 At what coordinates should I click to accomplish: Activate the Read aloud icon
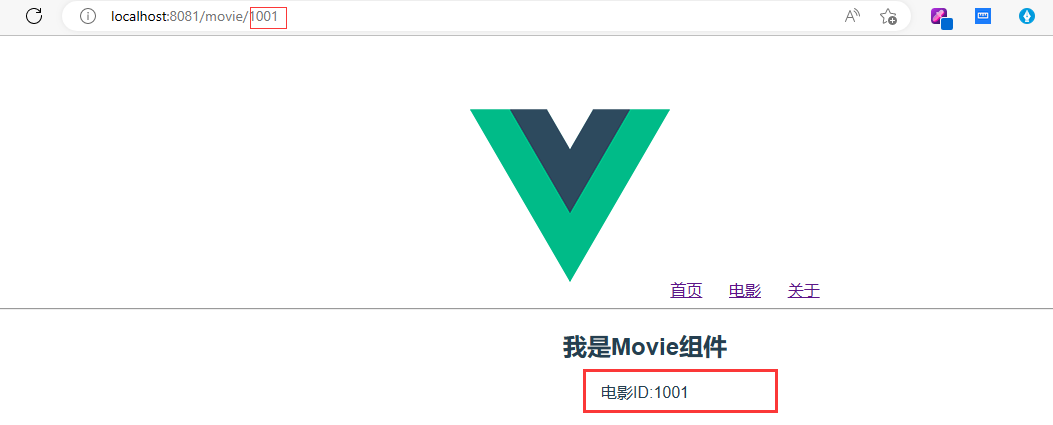852,16
